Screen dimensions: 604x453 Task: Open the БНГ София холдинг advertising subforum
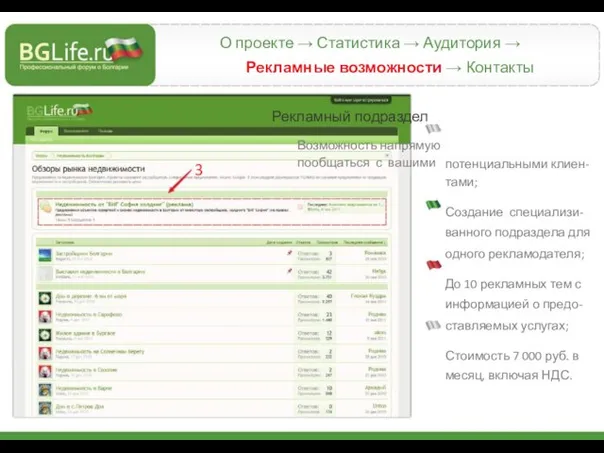(x=124, y=204)
